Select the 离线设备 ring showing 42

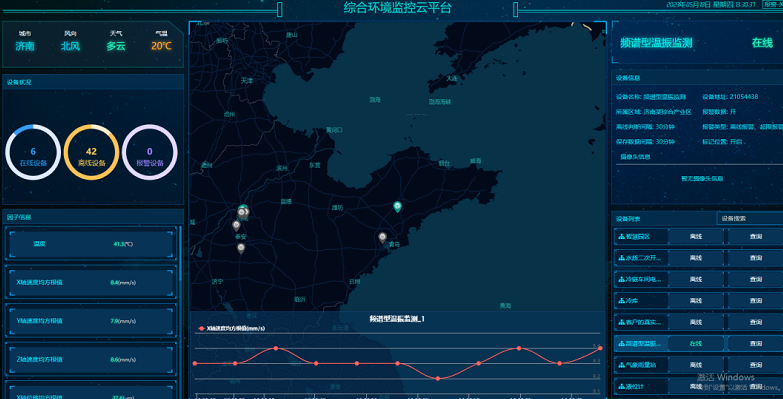(x=91, y=152)
